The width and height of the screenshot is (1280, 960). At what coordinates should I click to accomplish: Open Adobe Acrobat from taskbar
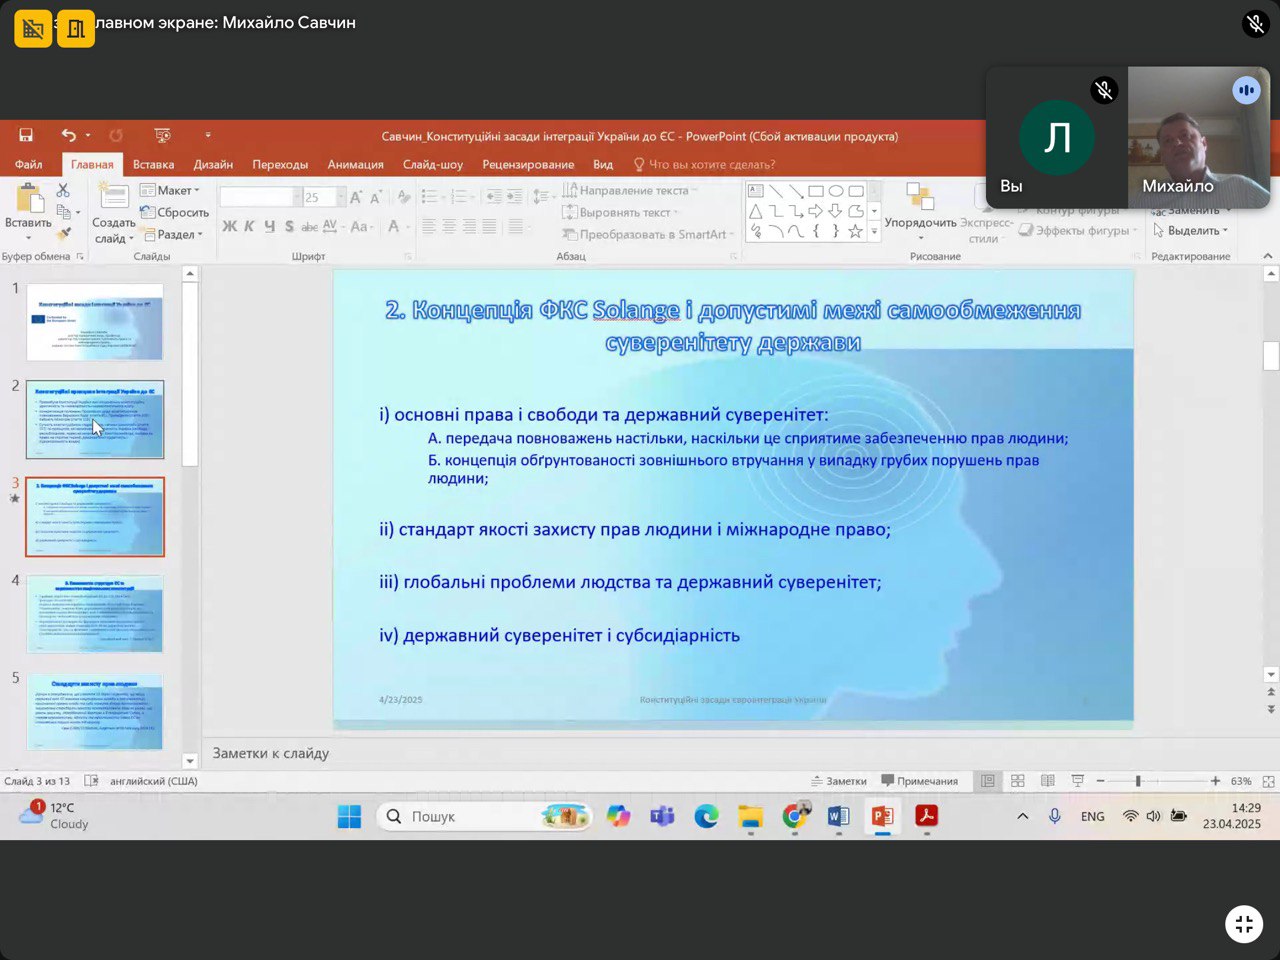[x=926, y=817]
